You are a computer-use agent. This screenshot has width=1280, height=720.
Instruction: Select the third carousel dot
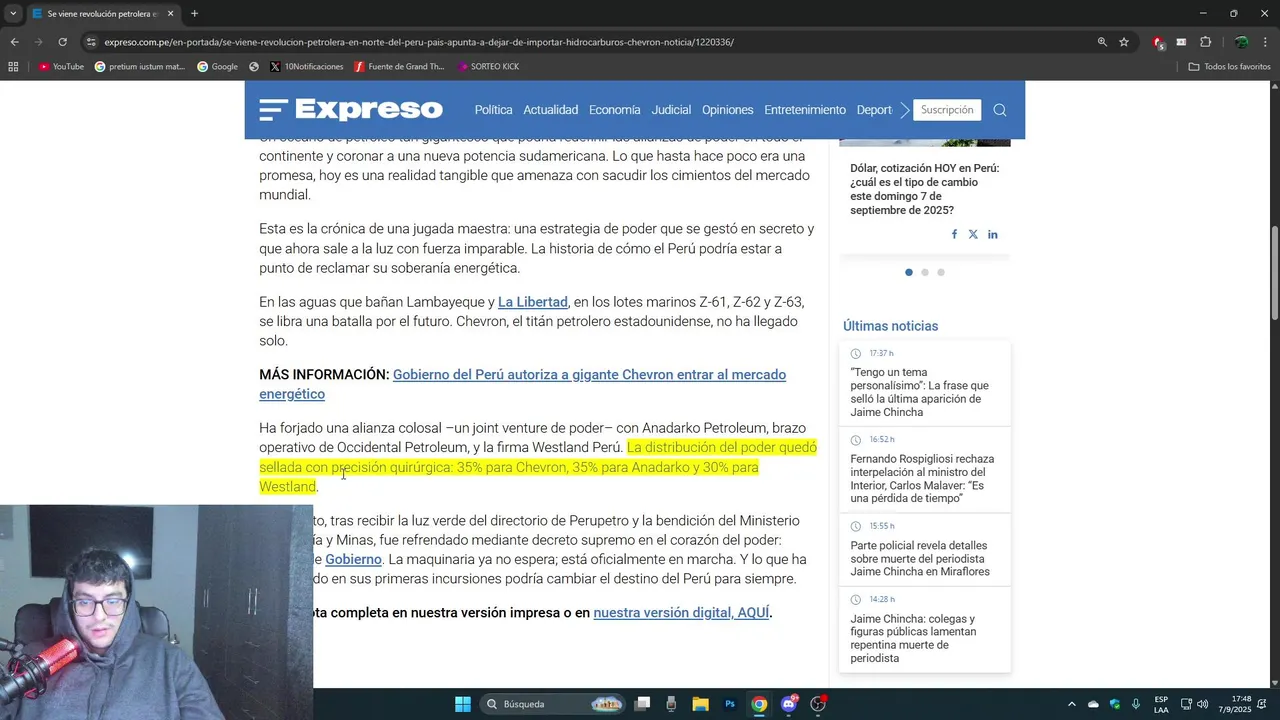tap(941, 272)
